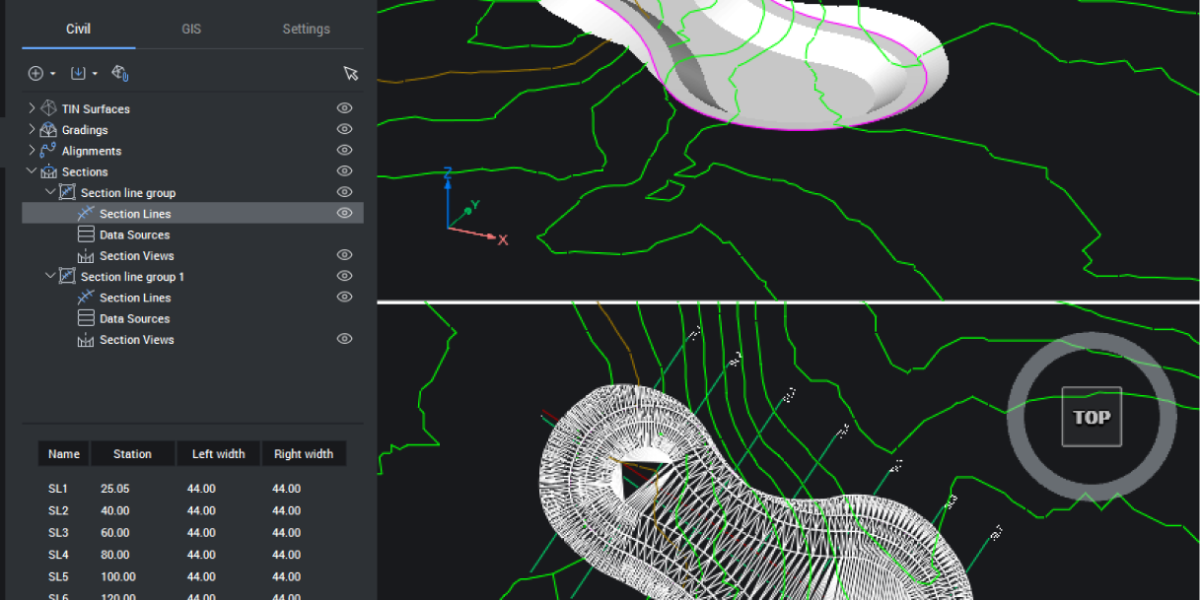Viewport: 1200px width, 600px height.
Task: Toggle eye icon for Section line group 1
Action: (x=345, y=276)
